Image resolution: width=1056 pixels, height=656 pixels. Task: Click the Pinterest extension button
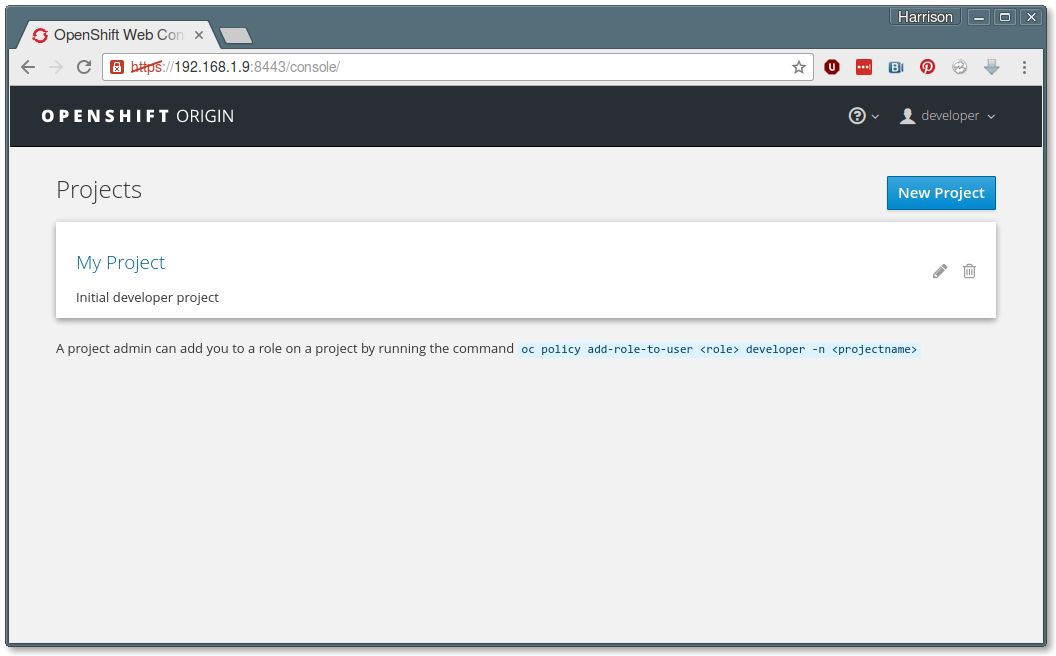pos(928,67)
